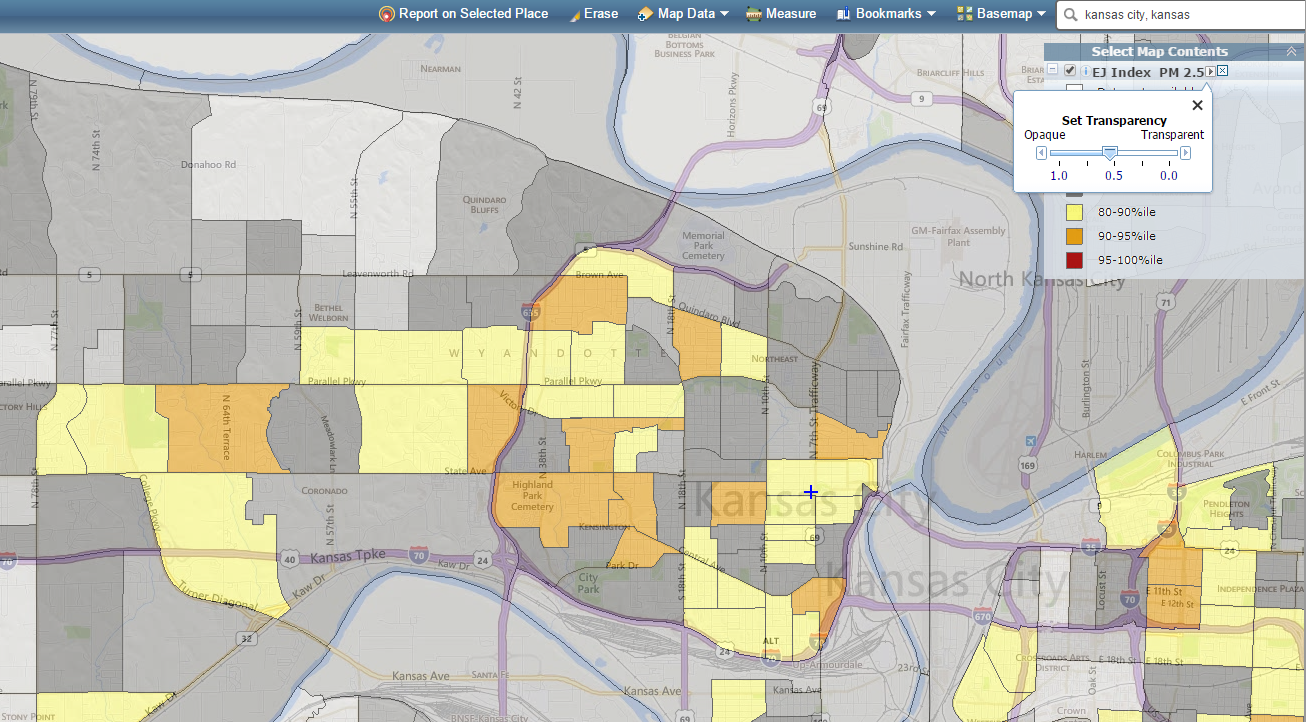The height and width of the screenshot is (722, 1306).
Task: Click the slider's right arrow toward Transparent
Action: [x=1185, y=153]
